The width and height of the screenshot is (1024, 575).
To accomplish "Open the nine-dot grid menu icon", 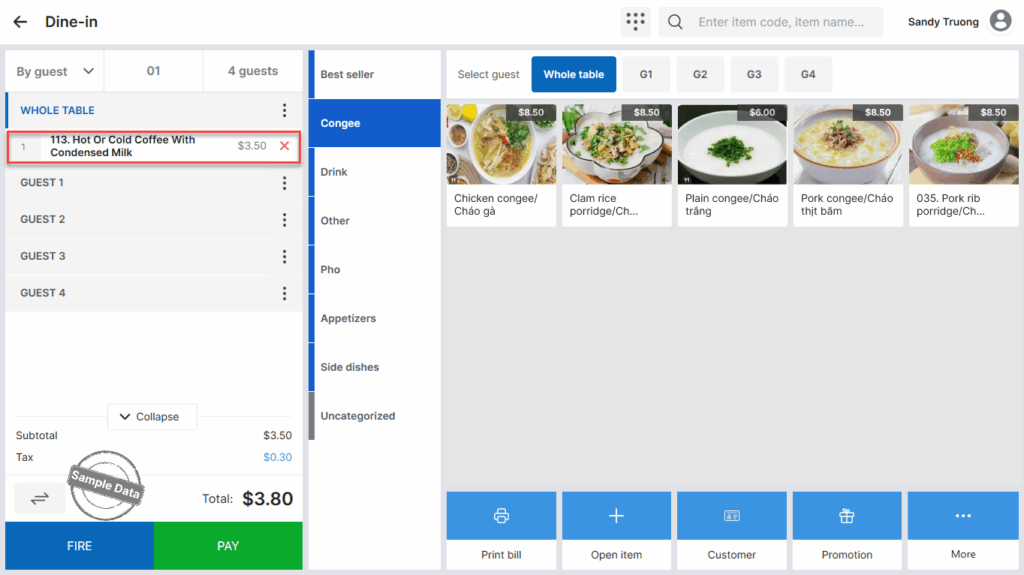I will tap(634, 22).
